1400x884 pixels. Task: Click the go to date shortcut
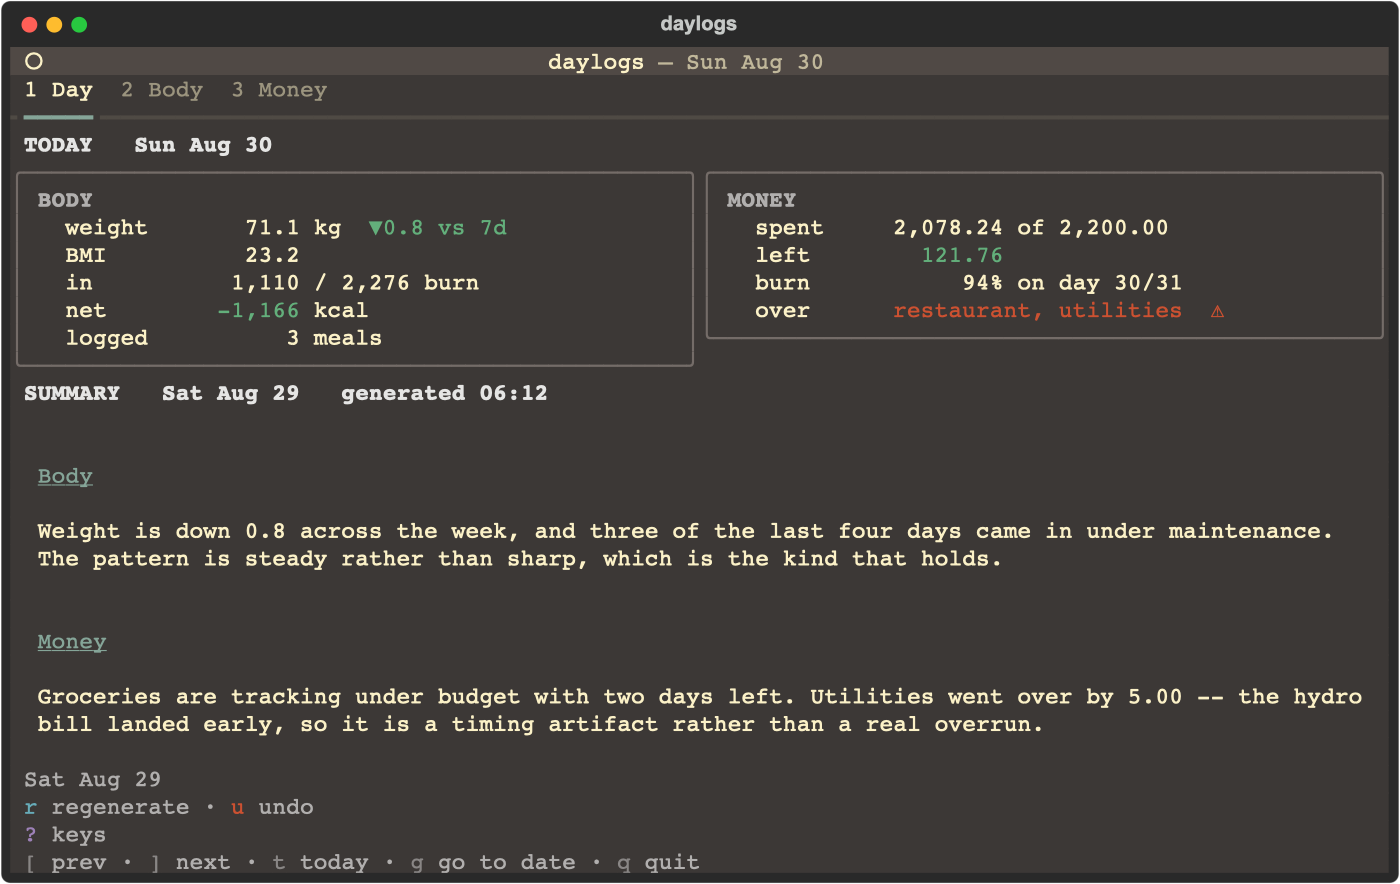493,862
